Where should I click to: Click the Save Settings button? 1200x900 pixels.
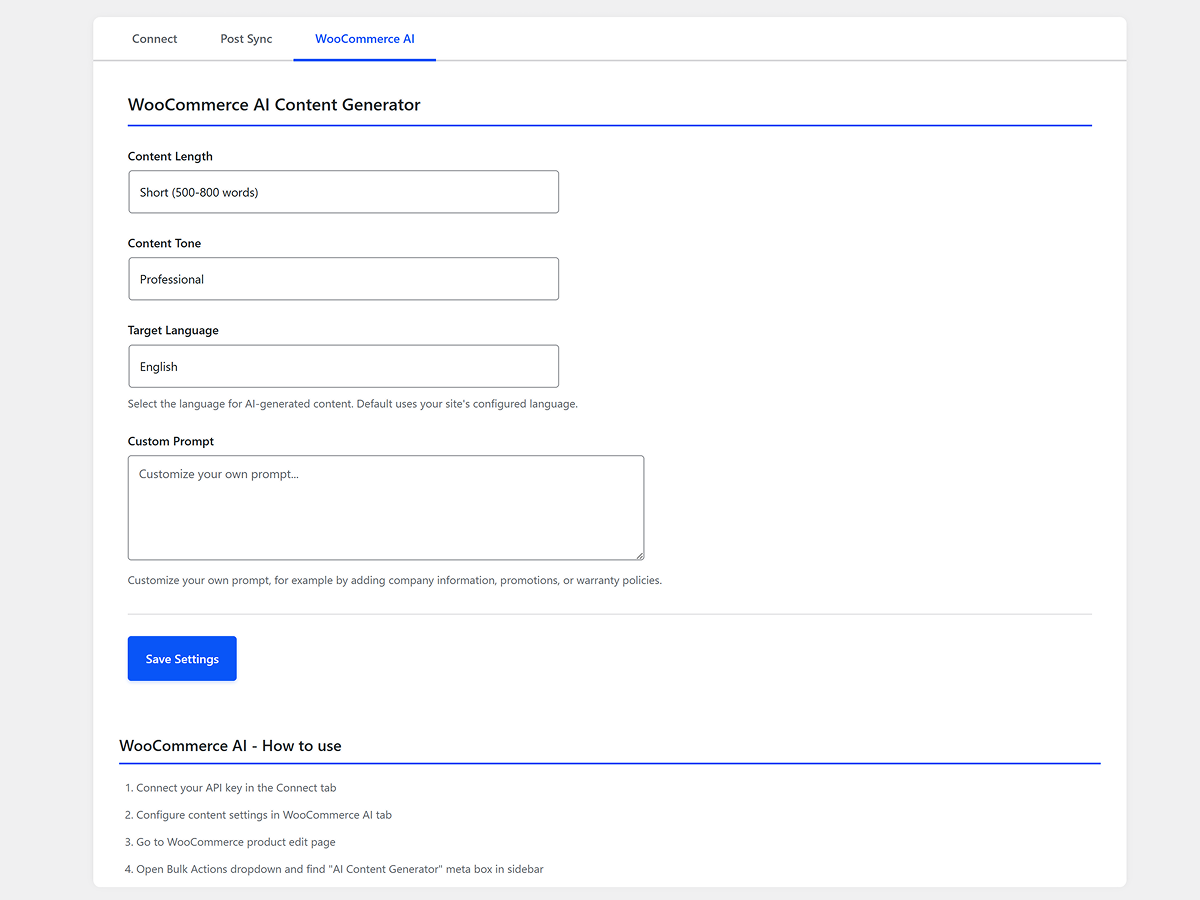tap(182, 659)
